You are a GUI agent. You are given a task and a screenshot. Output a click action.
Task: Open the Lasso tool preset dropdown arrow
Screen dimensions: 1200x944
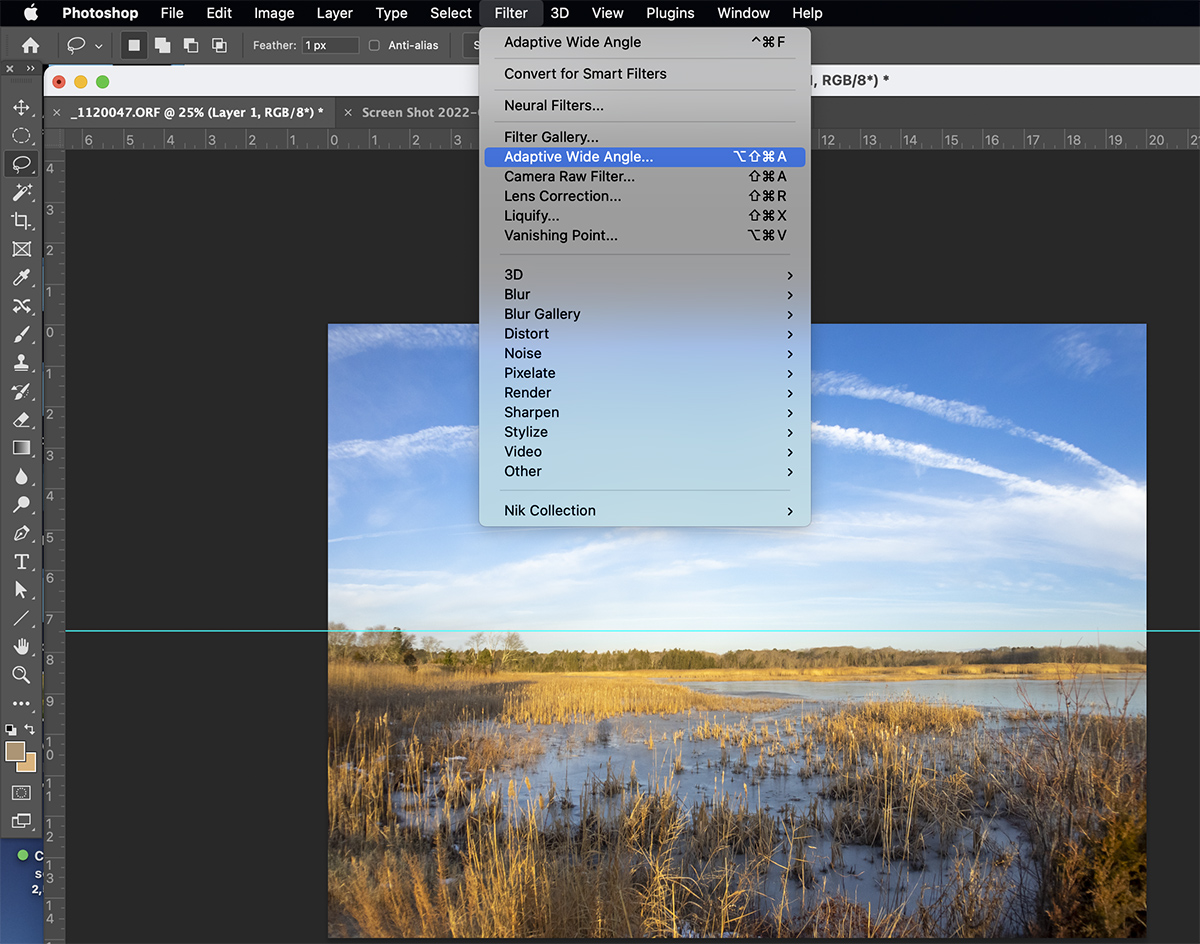click(x=98, y=46)
